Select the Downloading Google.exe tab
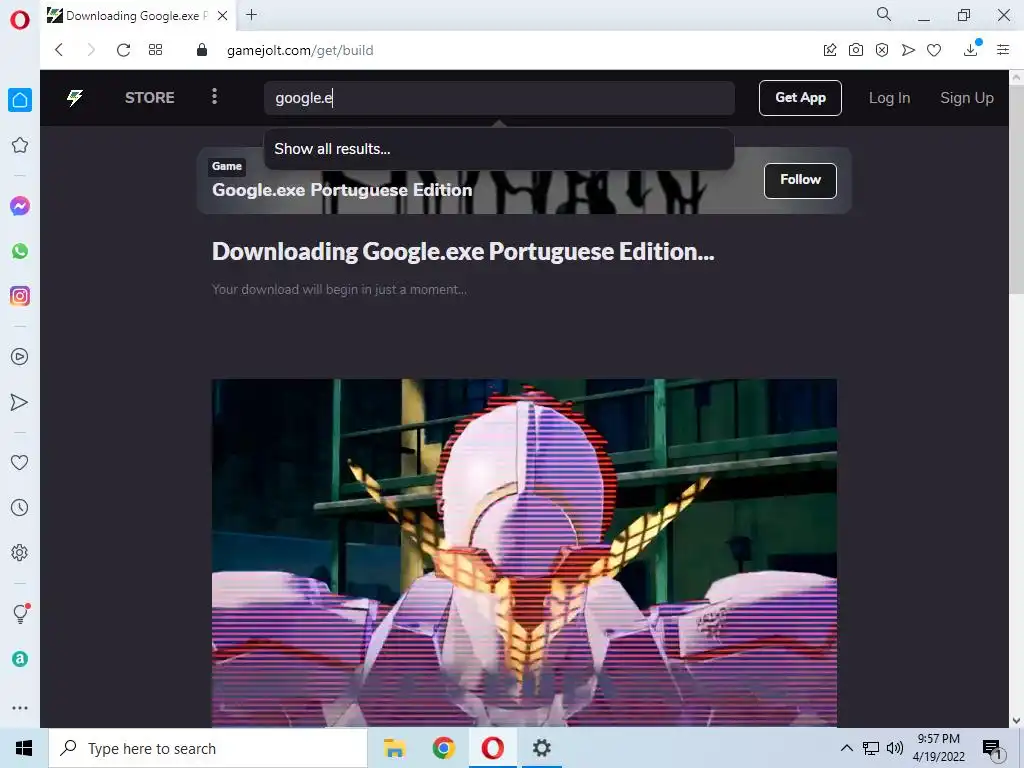The image size is (1024, 768). point(137,16)
